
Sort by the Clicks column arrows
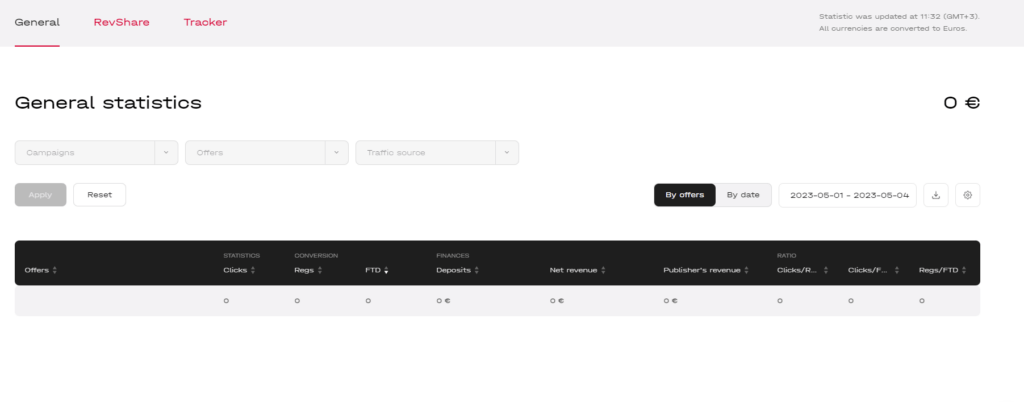pyautogui.click(x=253, y=270)
